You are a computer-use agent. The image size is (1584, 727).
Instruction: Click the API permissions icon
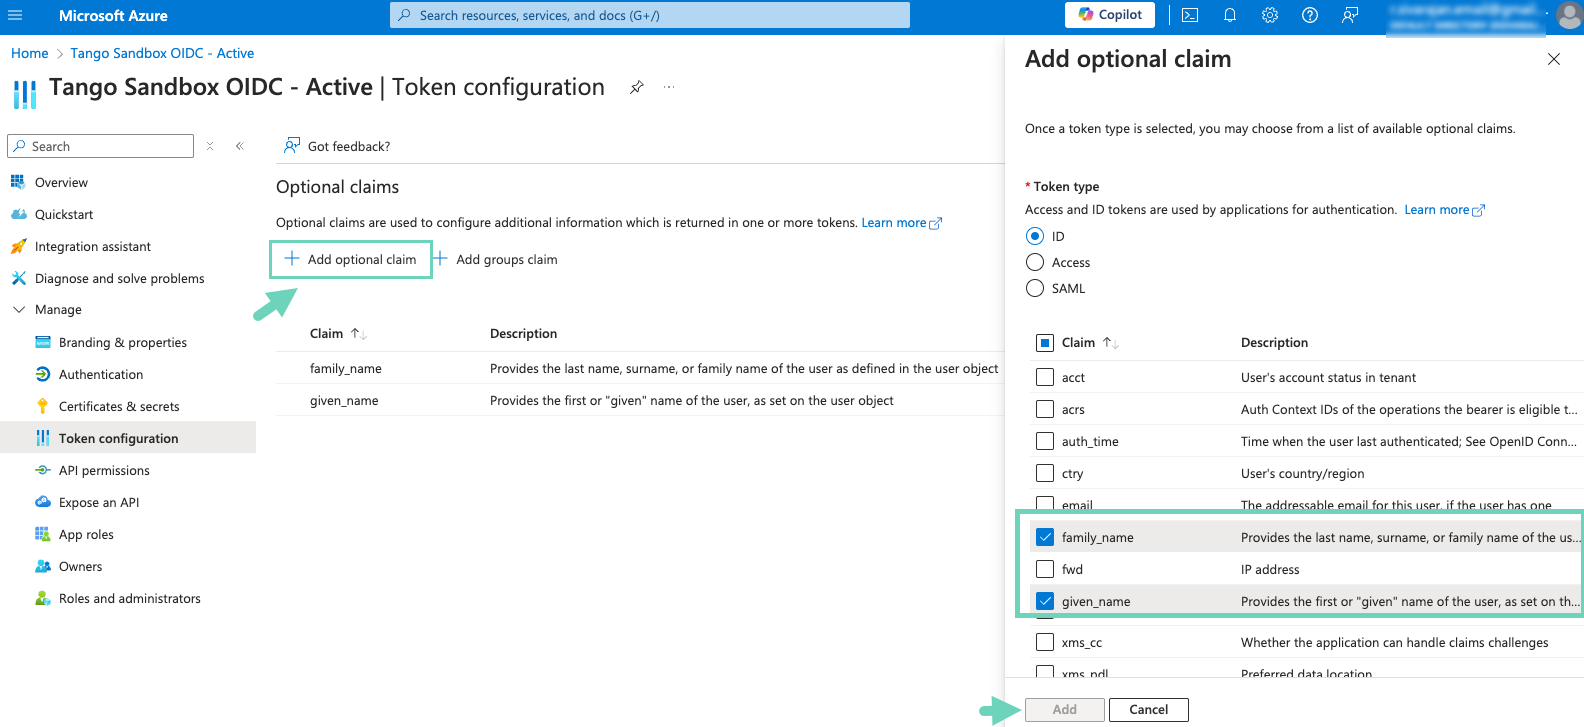(42, 470)
